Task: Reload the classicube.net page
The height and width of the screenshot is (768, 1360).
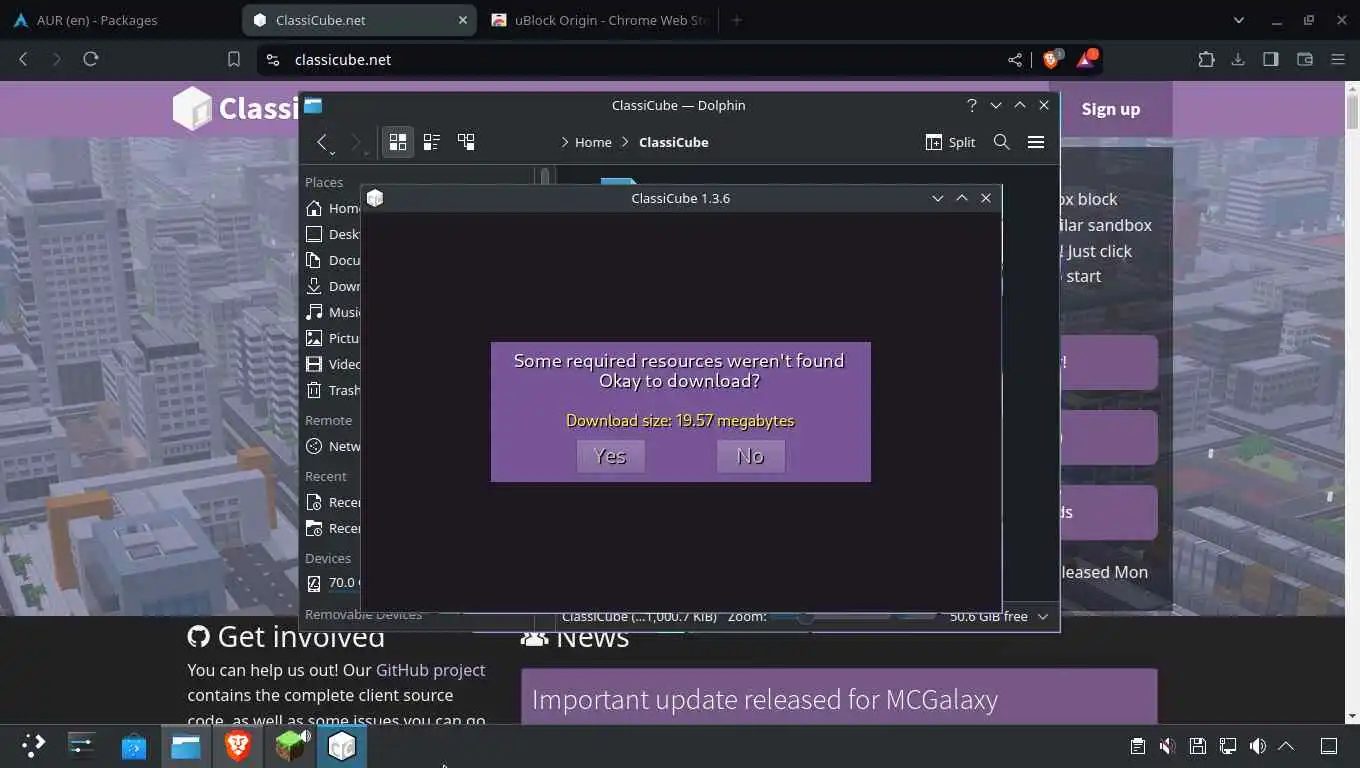Action: pyautogui.click(x=91, y=59)
